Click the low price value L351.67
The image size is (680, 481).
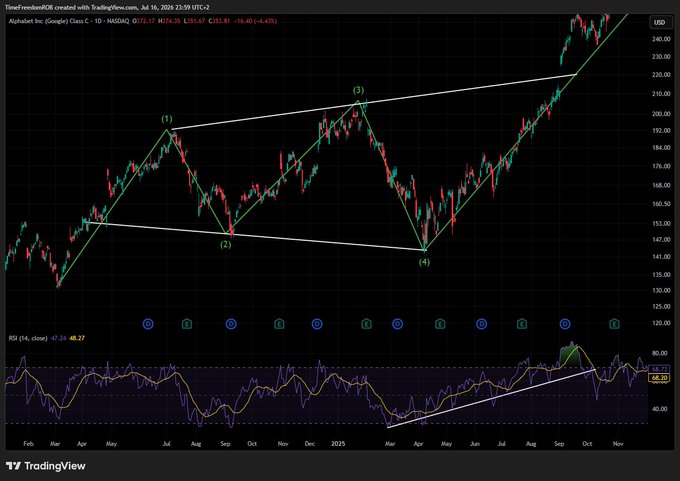click(x=194, y=21)
